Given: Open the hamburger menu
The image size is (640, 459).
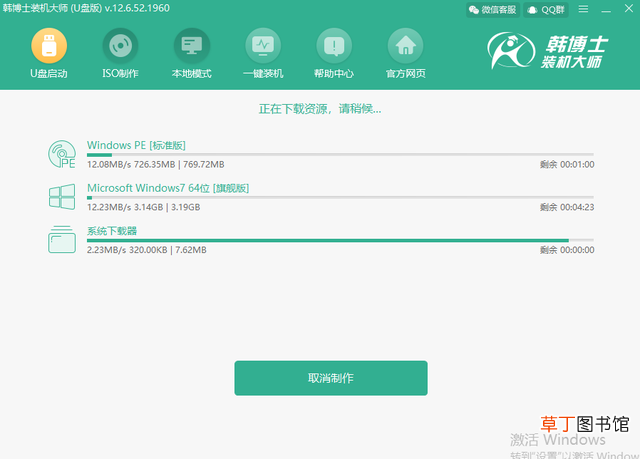Looking at the screenshot, I should 583,9.
